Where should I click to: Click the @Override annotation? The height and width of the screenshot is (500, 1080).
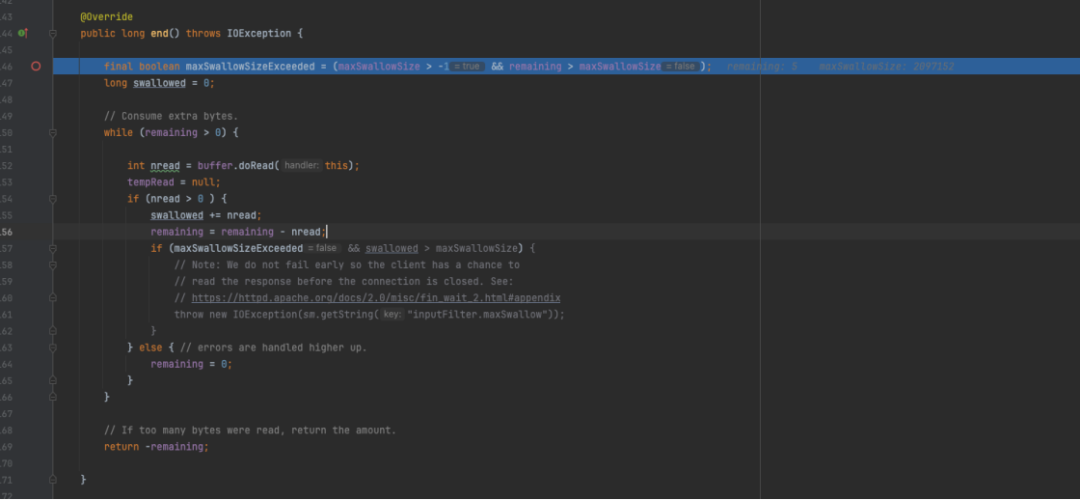pos(107,17)
